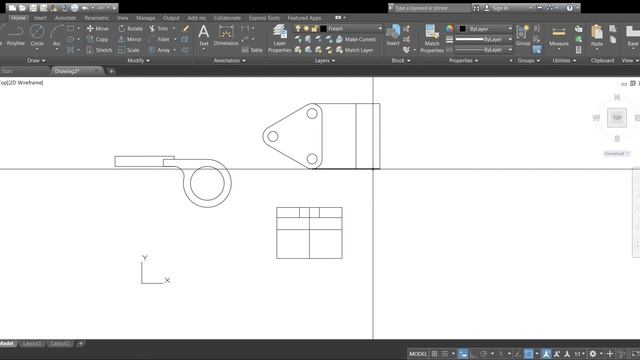Activate the Array tool

point(159,50)
